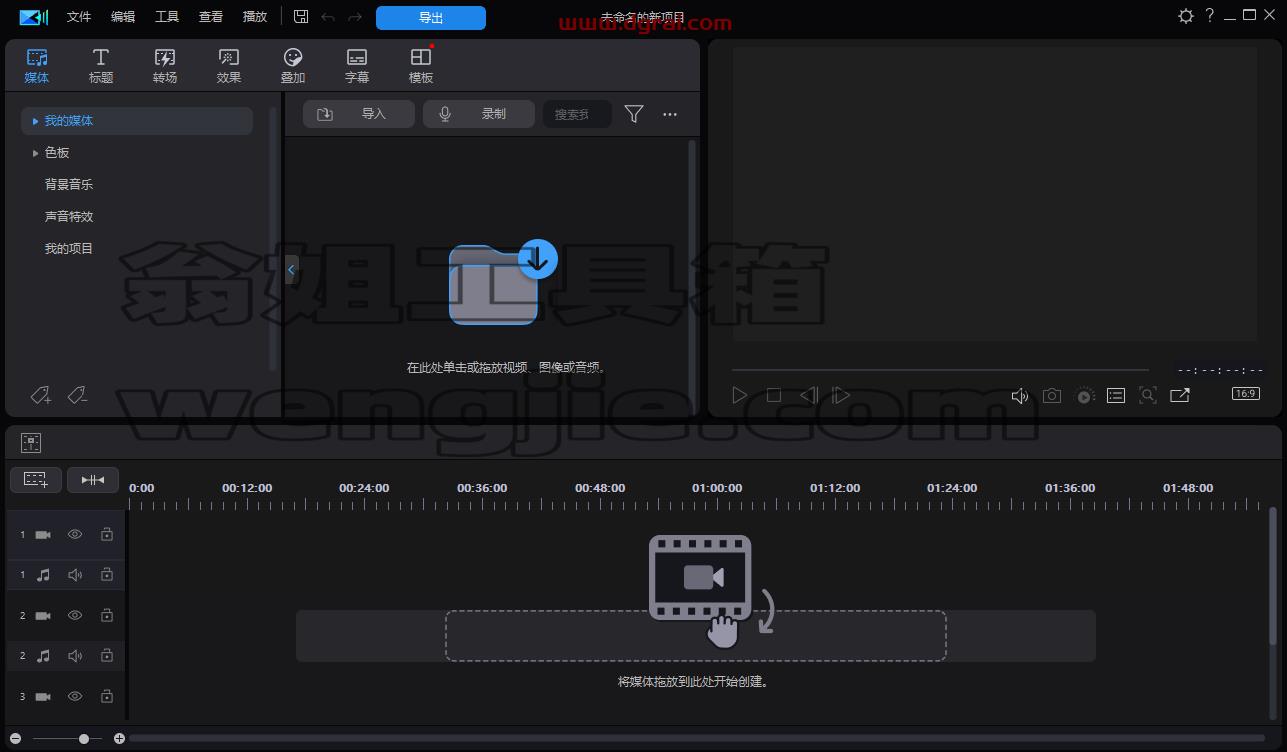Mute audio track 2 speaker
1287x752 pixels.
tap(75, 656)
